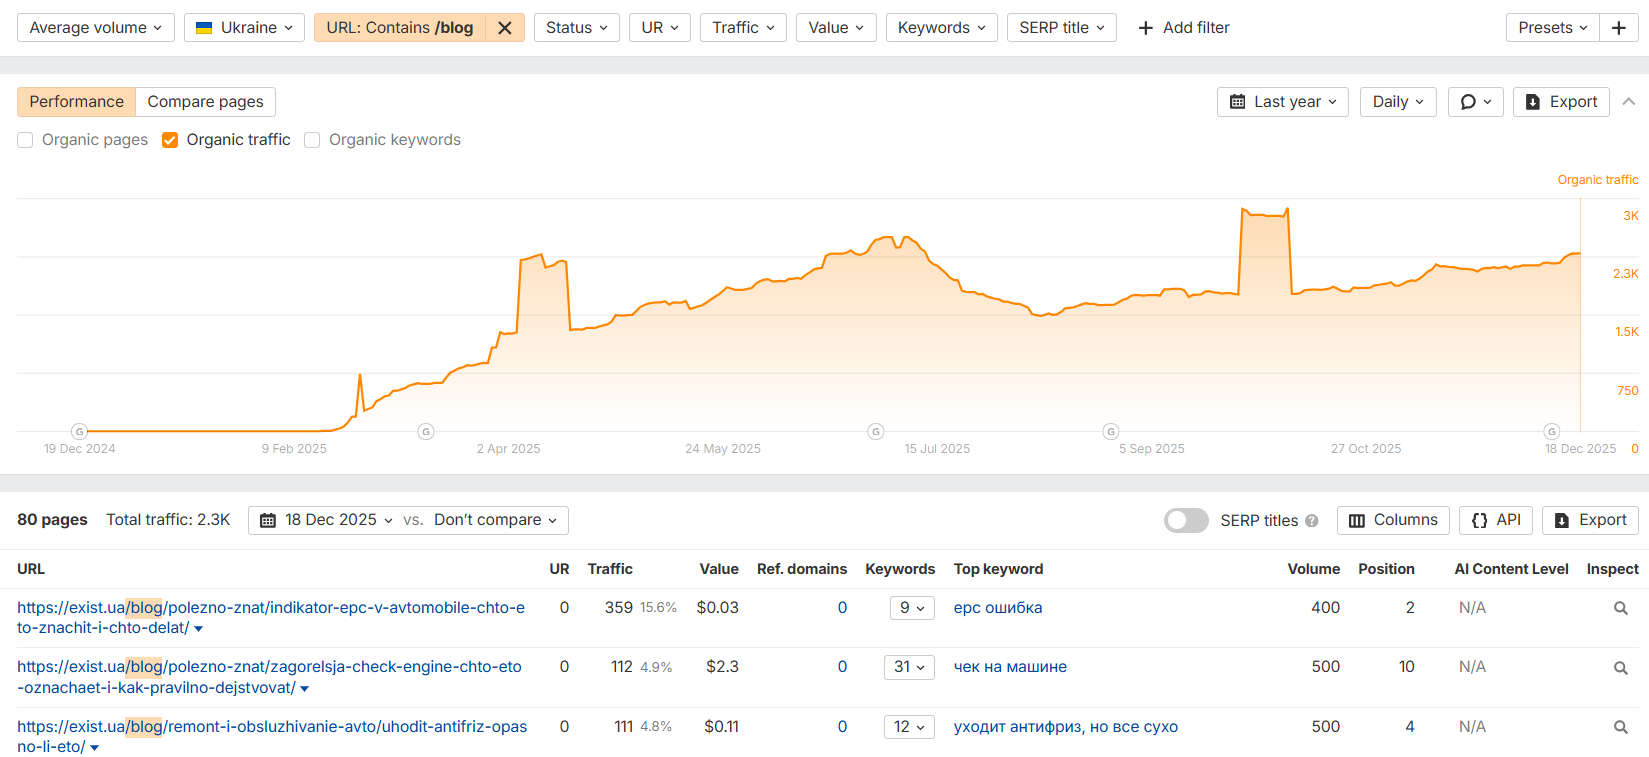Remove the URL Contains /blog filter
Viewport: 1649px width, 757px height.
(x=505, y=28)
